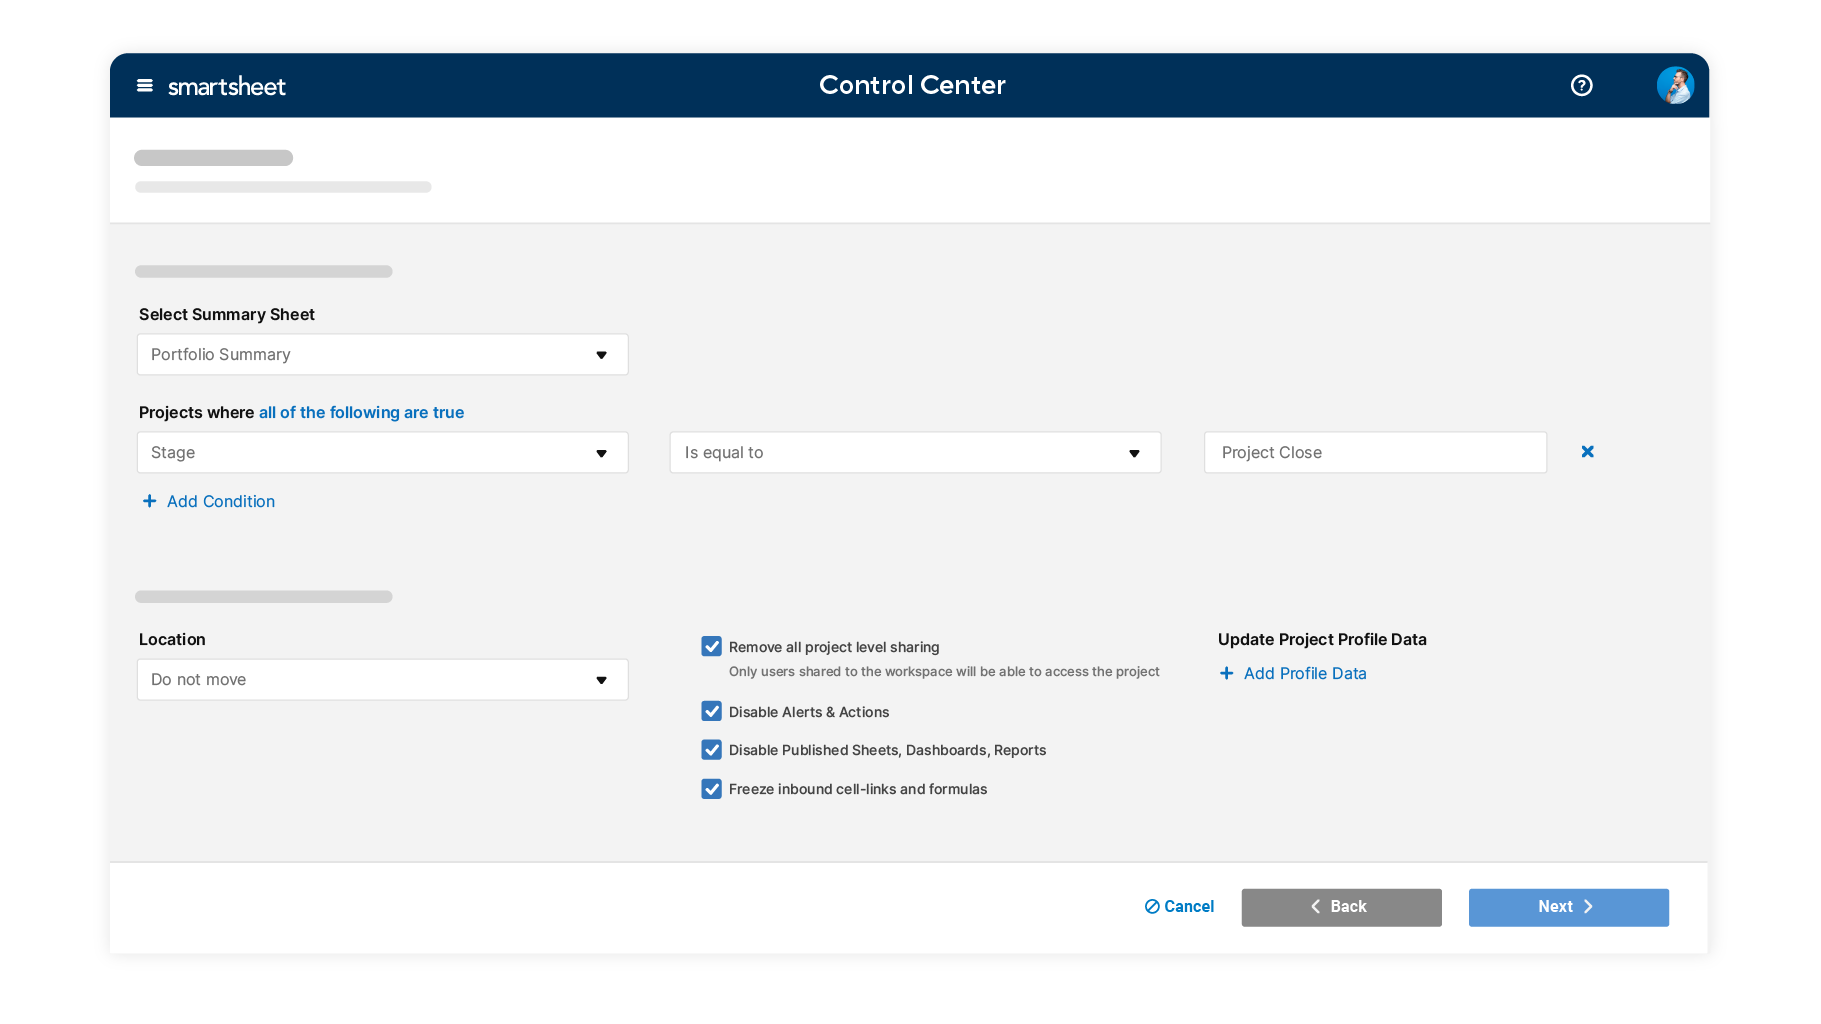Cancel the archive setup
Image resolution: width=1821 pixels, height=1024 pixels.
(1179, 907)
